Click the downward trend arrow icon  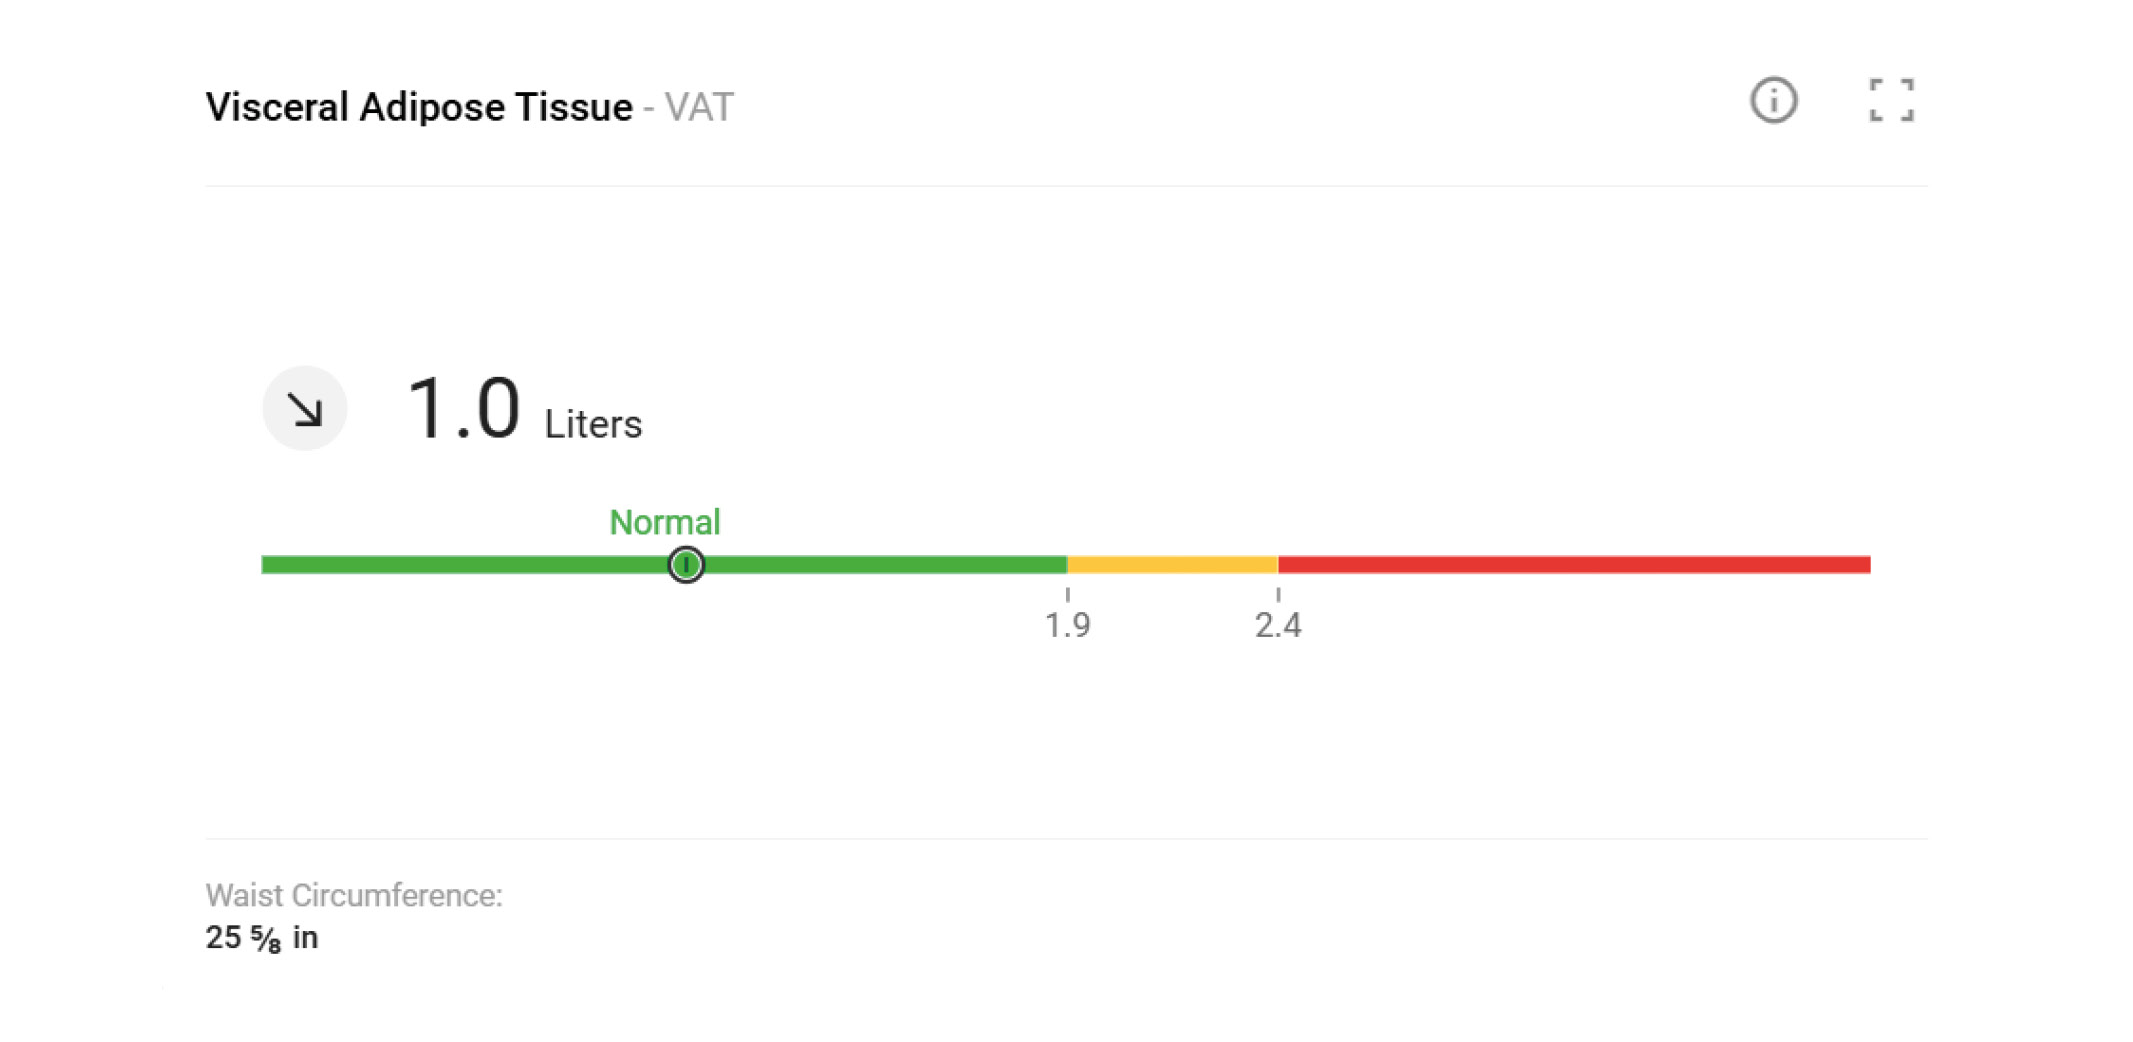pyautogui.click(x=305, y=408)
